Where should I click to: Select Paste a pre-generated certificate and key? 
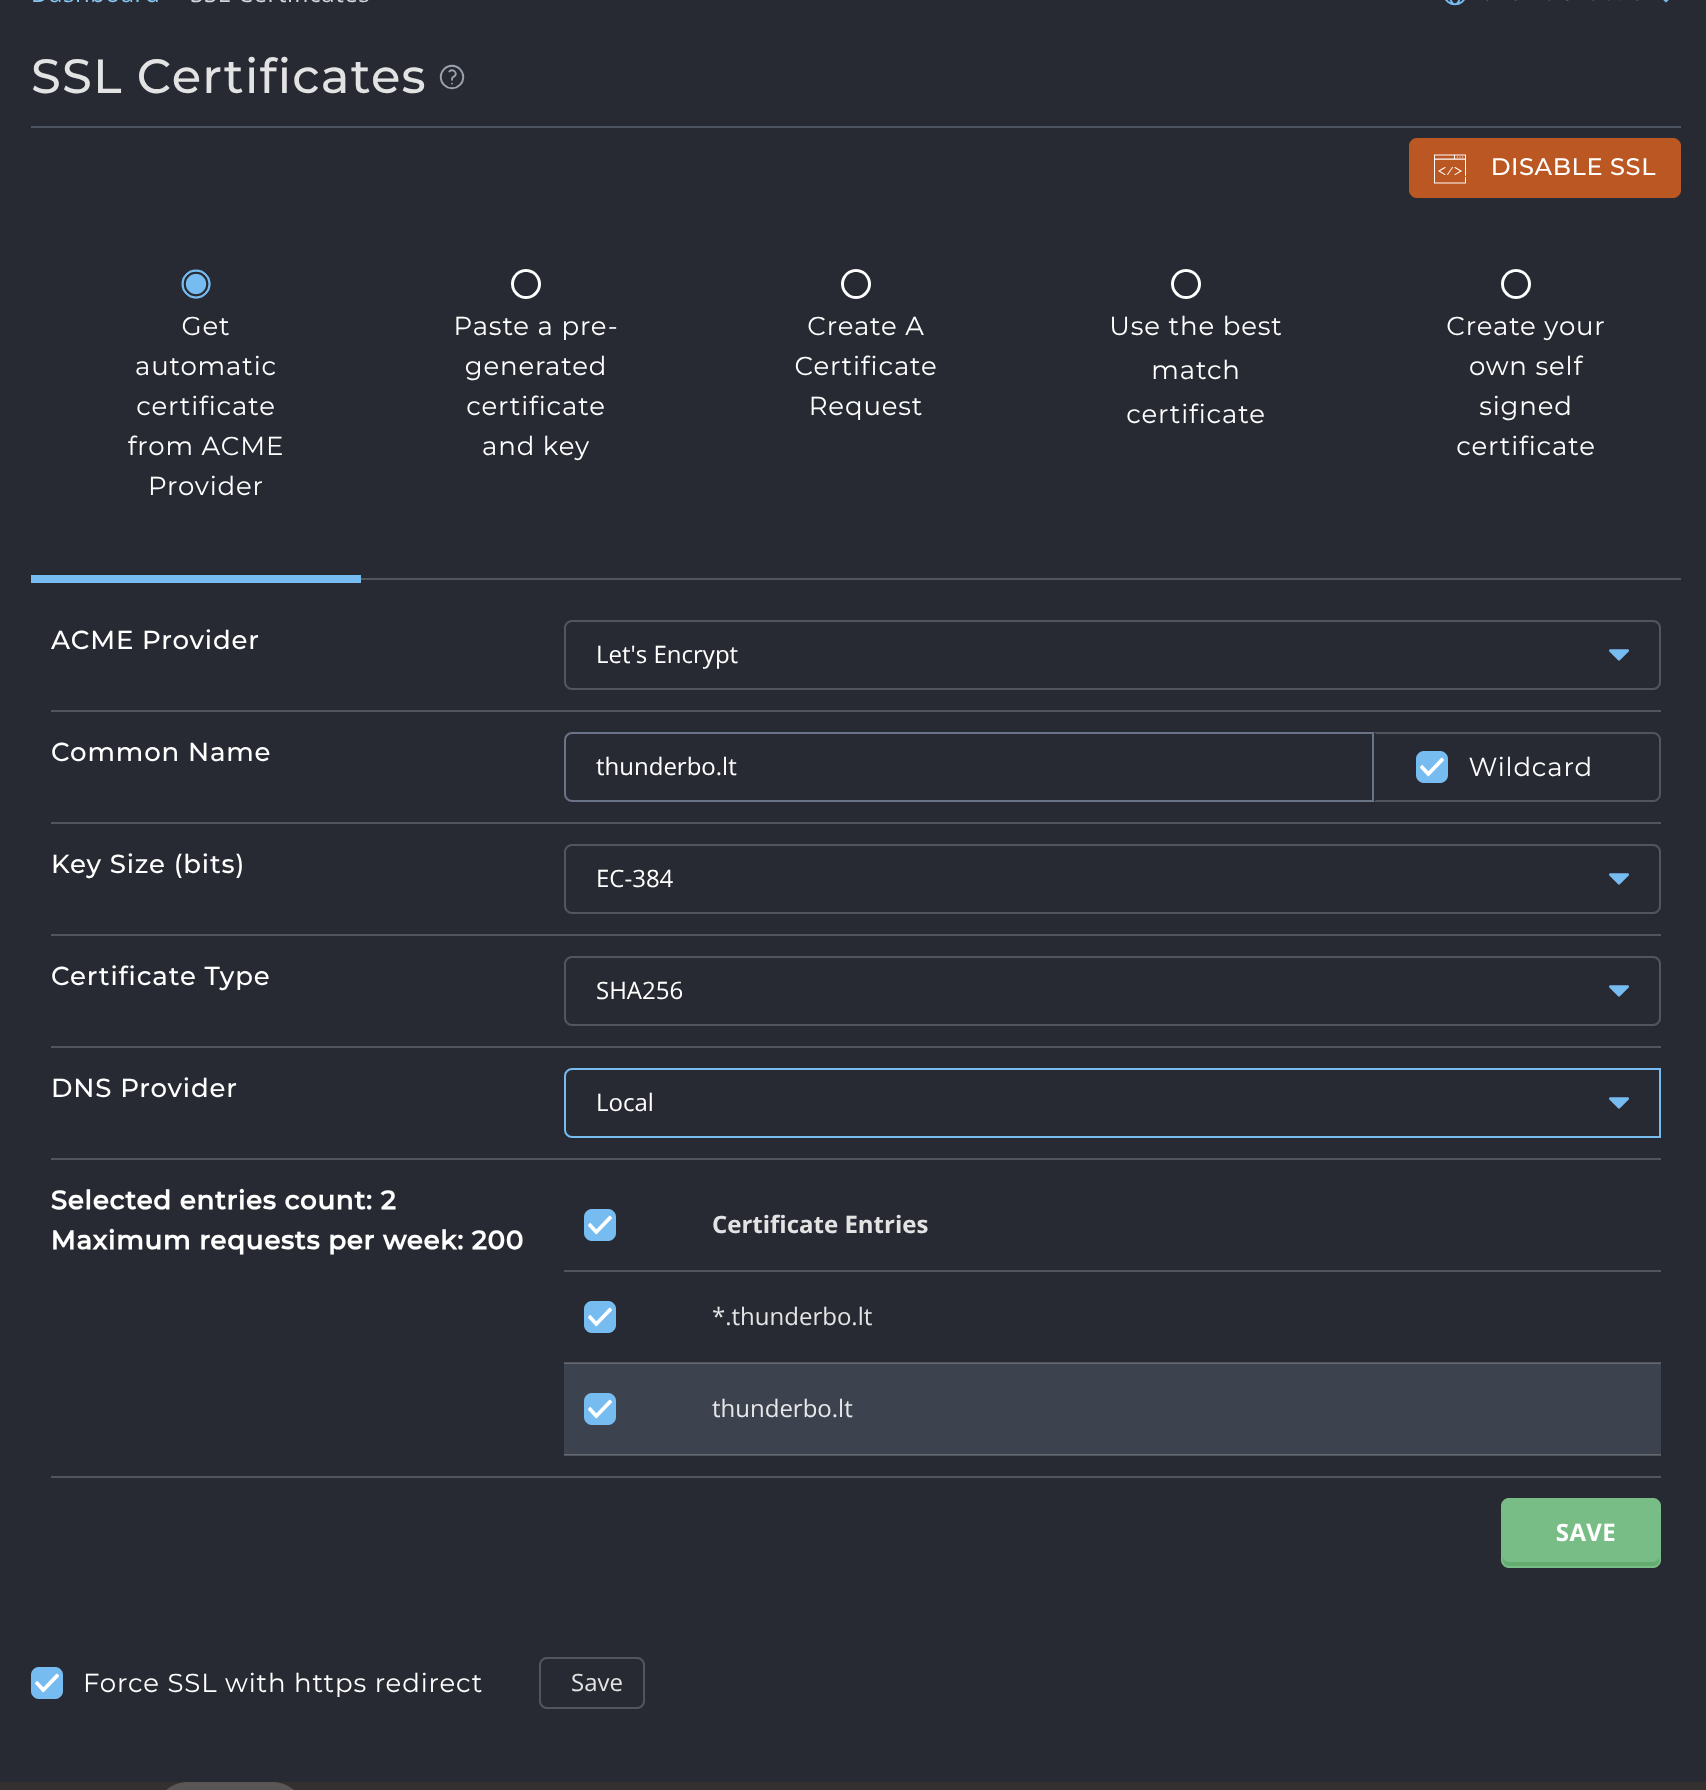point(526,284)
